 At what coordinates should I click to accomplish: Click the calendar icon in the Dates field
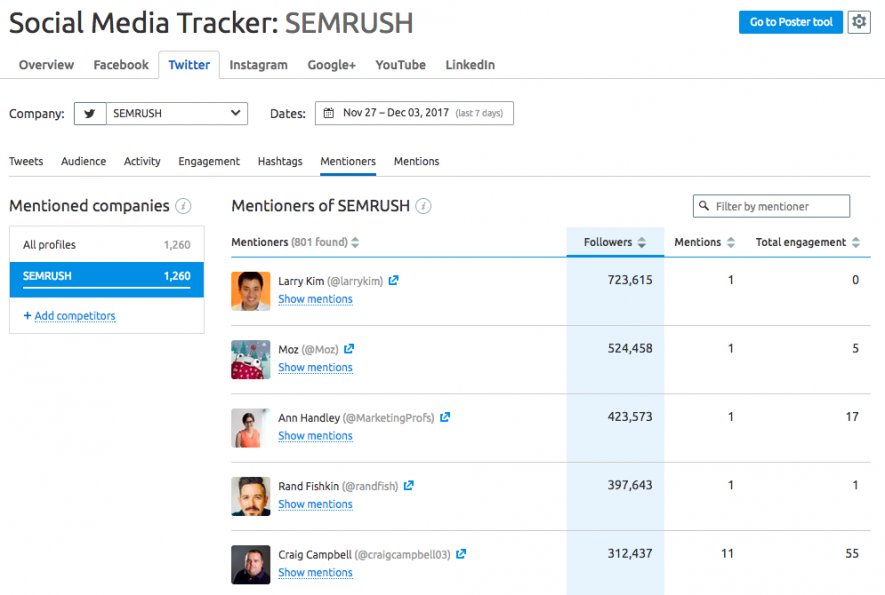pyautogui.click(x=328, y=113)
